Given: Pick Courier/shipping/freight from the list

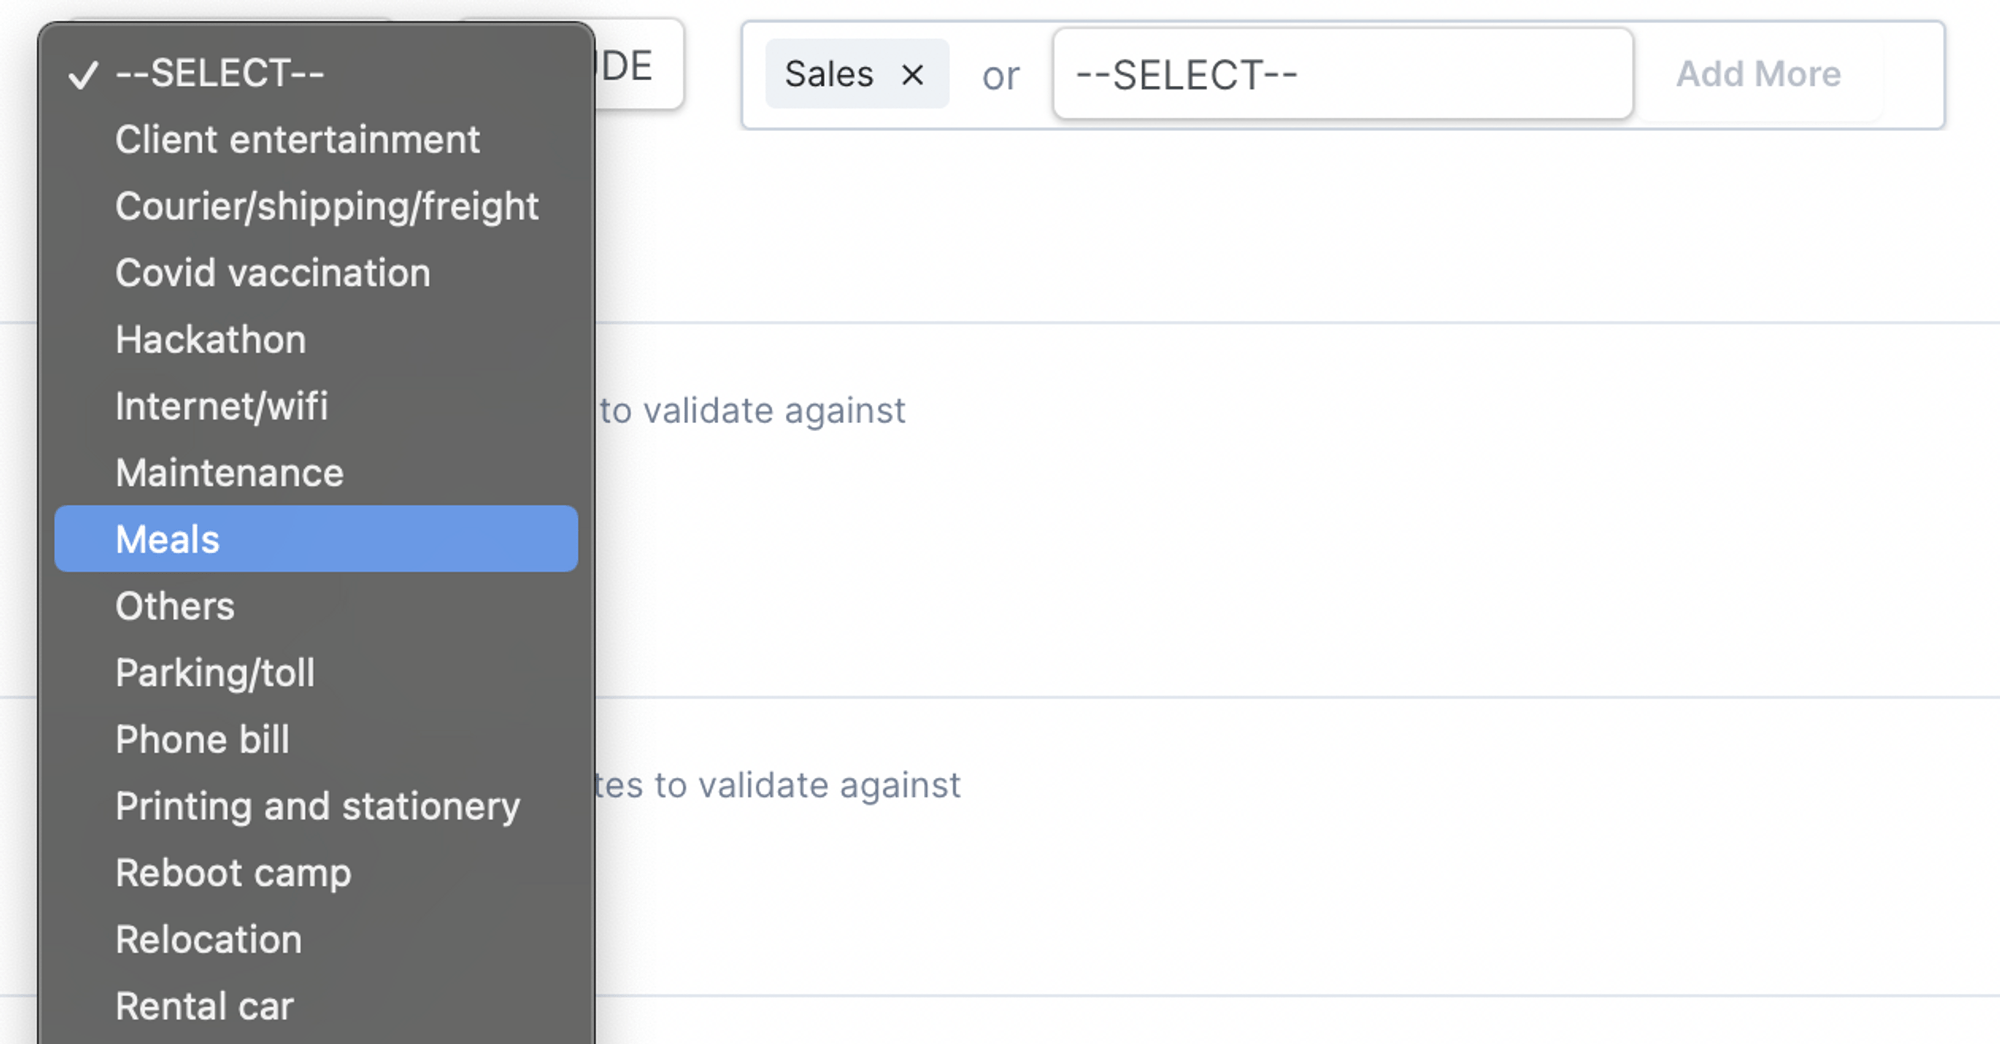Looking at the screenshot, I should pyautogui.click(x=316, y=206).
